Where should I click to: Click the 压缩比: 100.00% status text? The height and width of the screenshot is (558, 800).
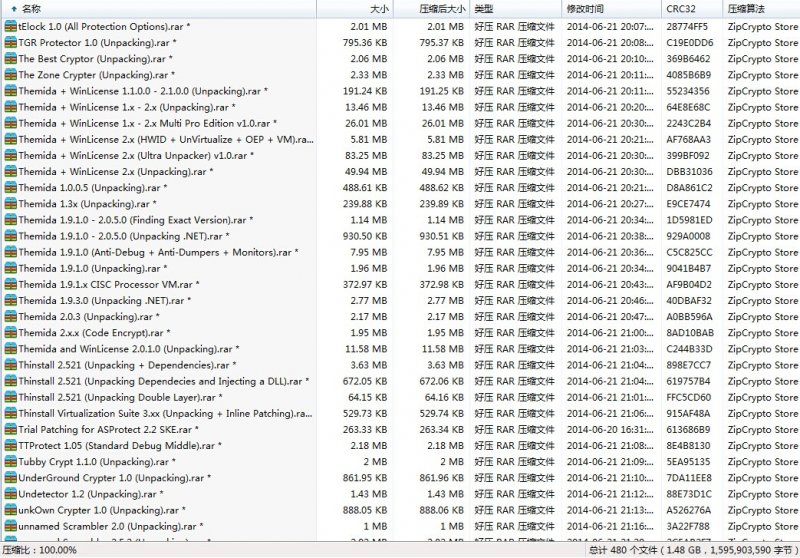[x=40, y=550]
